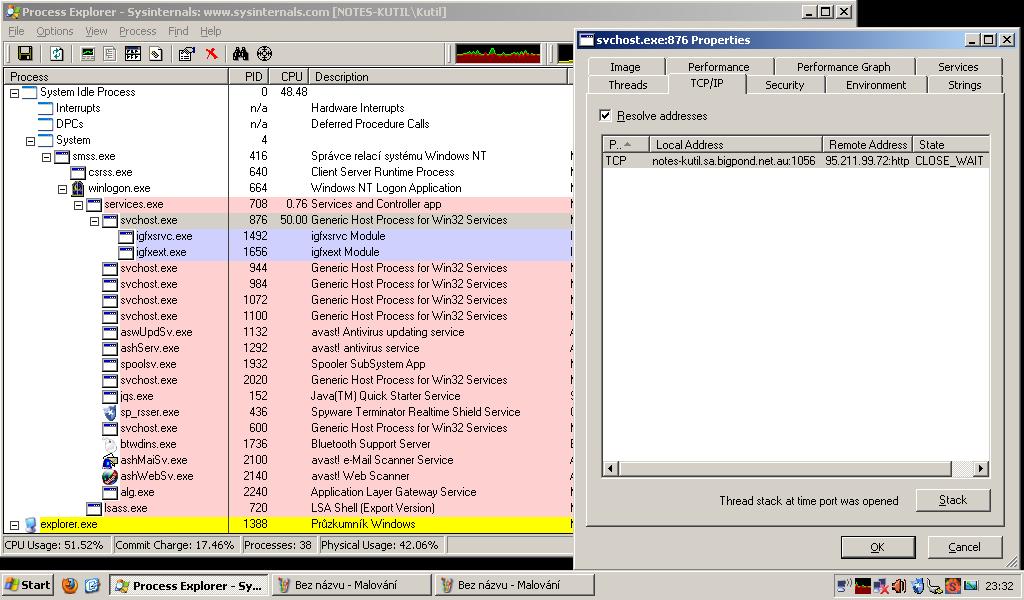Image resolution: width=1024 pixels, height=600 pixels.
Task: Click the Stack button
Action: [952, 500]
